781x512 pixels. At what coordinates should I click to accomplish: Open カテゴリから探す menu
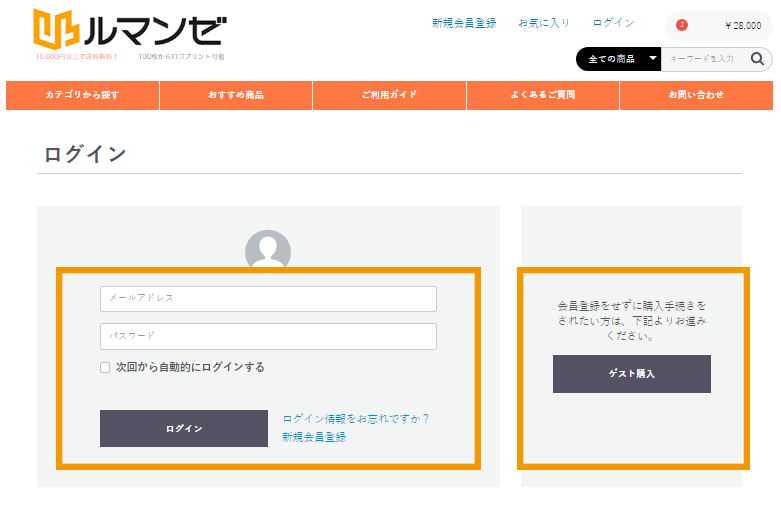tap(82, 95)
